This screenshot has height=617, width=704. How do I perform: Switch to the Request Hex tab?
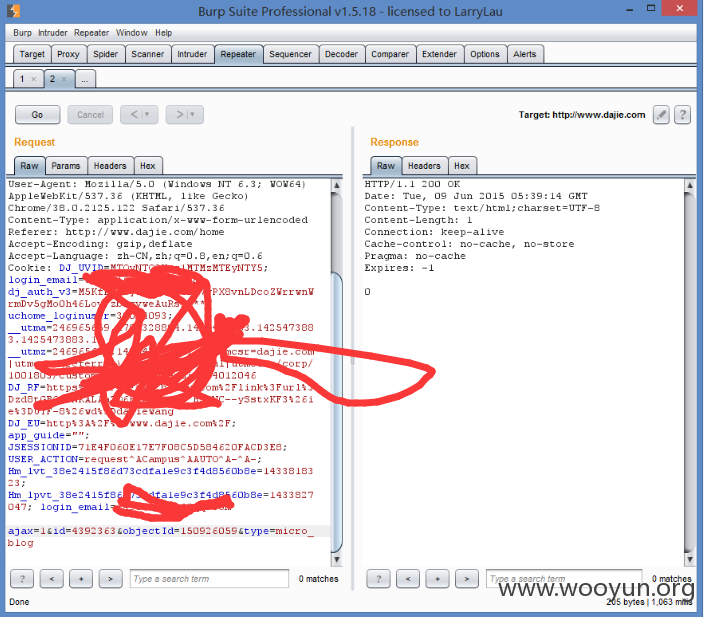pos(148,166)
